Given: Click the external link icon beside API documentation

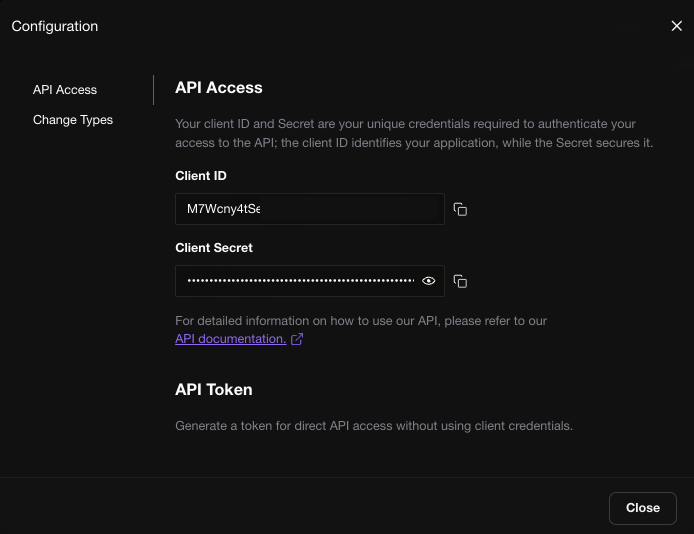Looking at the screenshot, I should (297, 339).
